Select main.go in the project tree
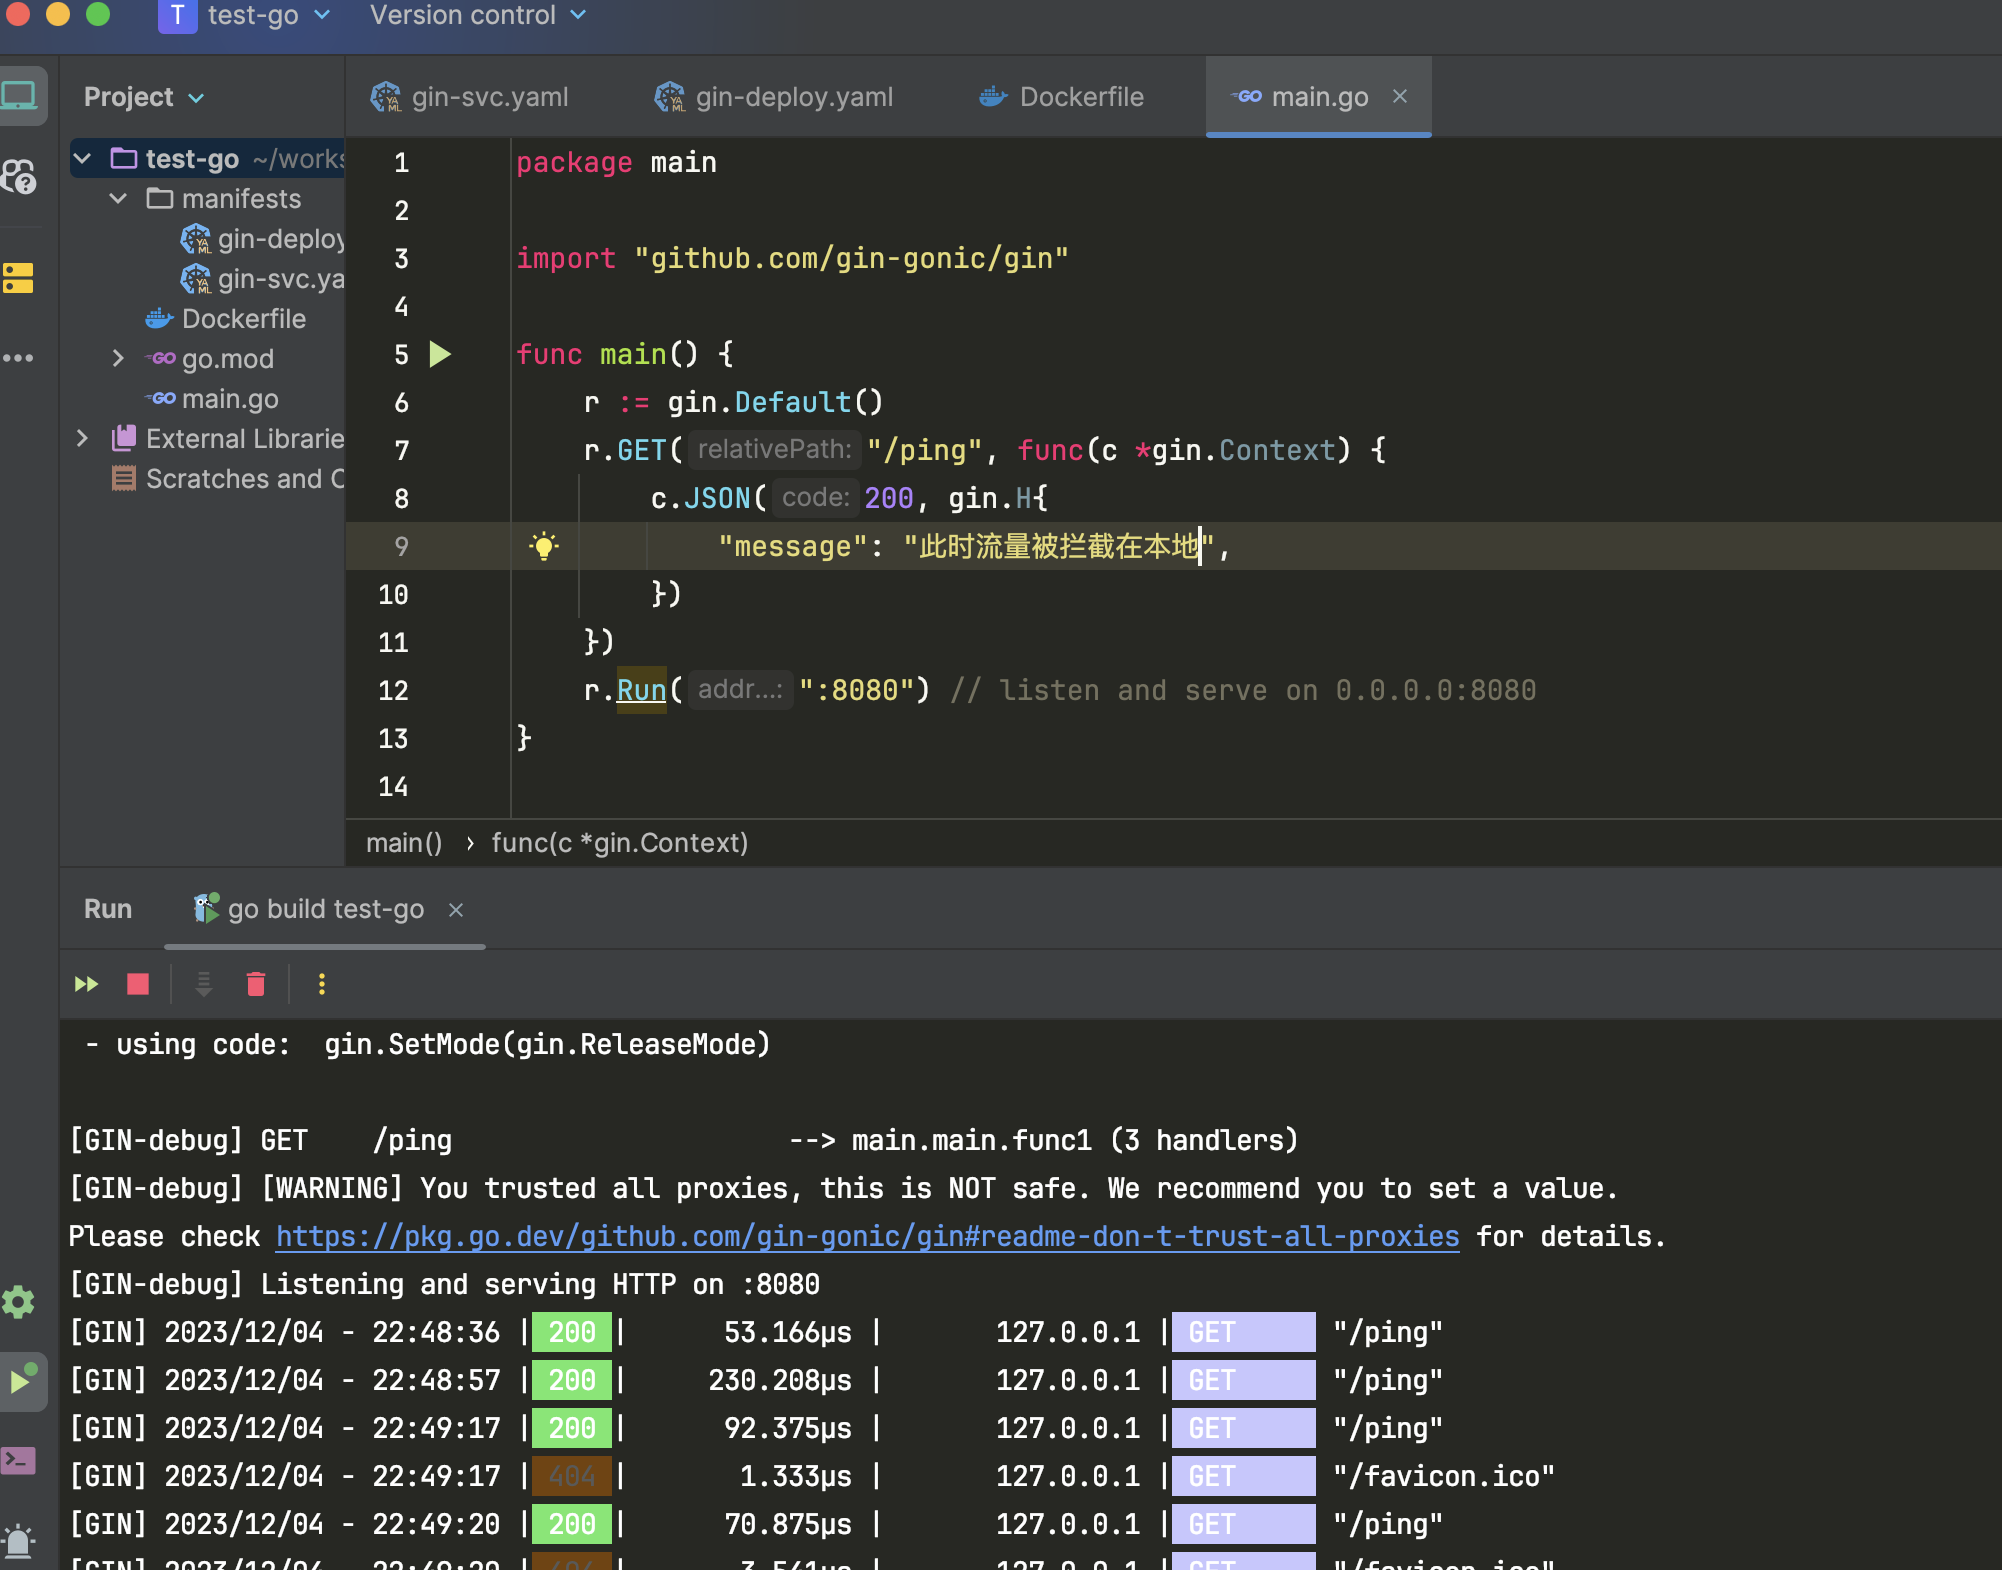The height and width of the screenshot is (1570, 2002). 230,399
